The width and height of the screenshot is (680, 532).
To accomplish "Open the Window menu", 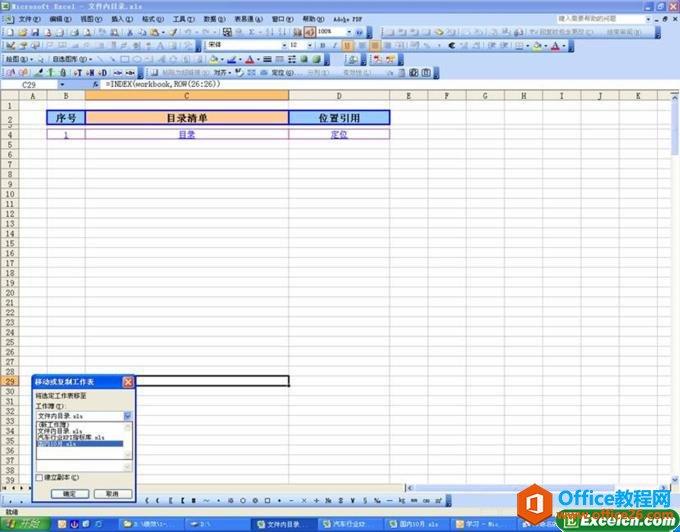I will [x=282, y=19].
